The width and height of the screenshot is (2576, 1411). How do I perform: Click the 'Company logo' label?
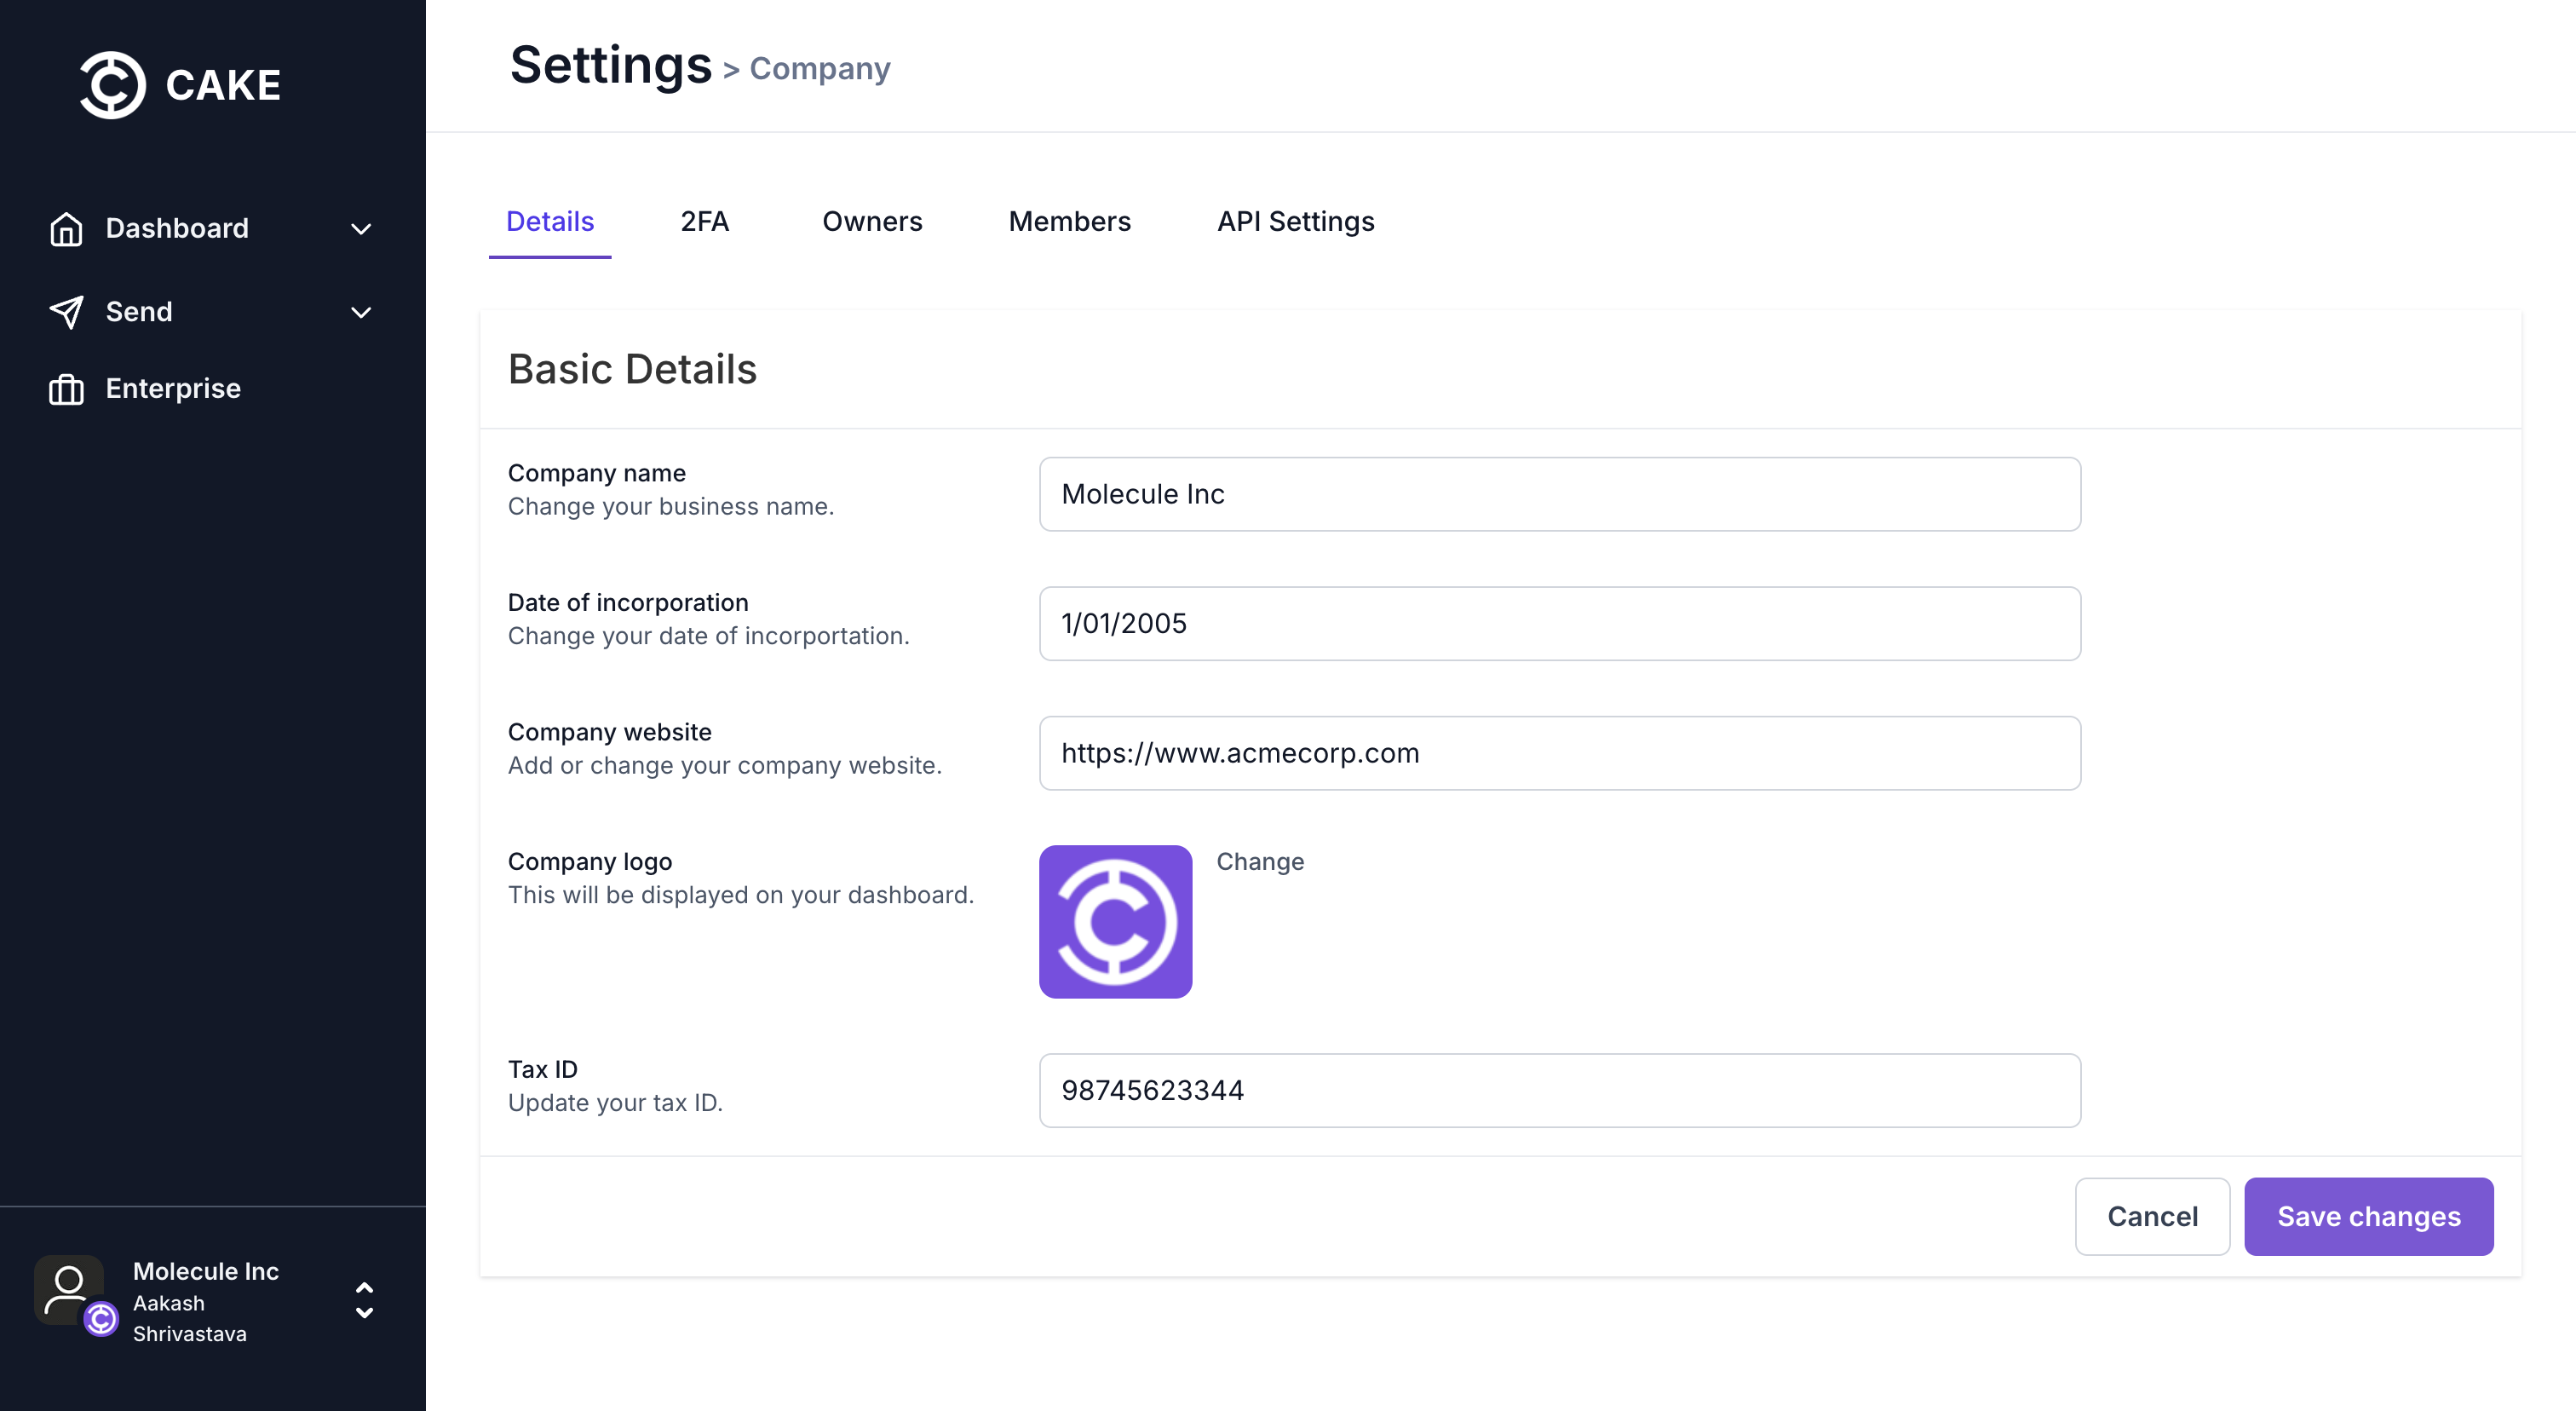coord(590,862)
